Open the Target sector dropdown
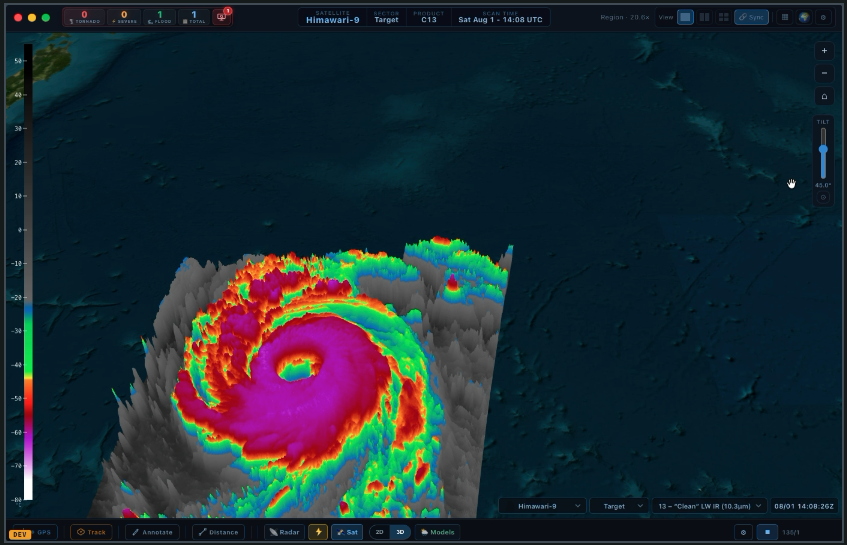Screen dimensions: 847x545 619,506
